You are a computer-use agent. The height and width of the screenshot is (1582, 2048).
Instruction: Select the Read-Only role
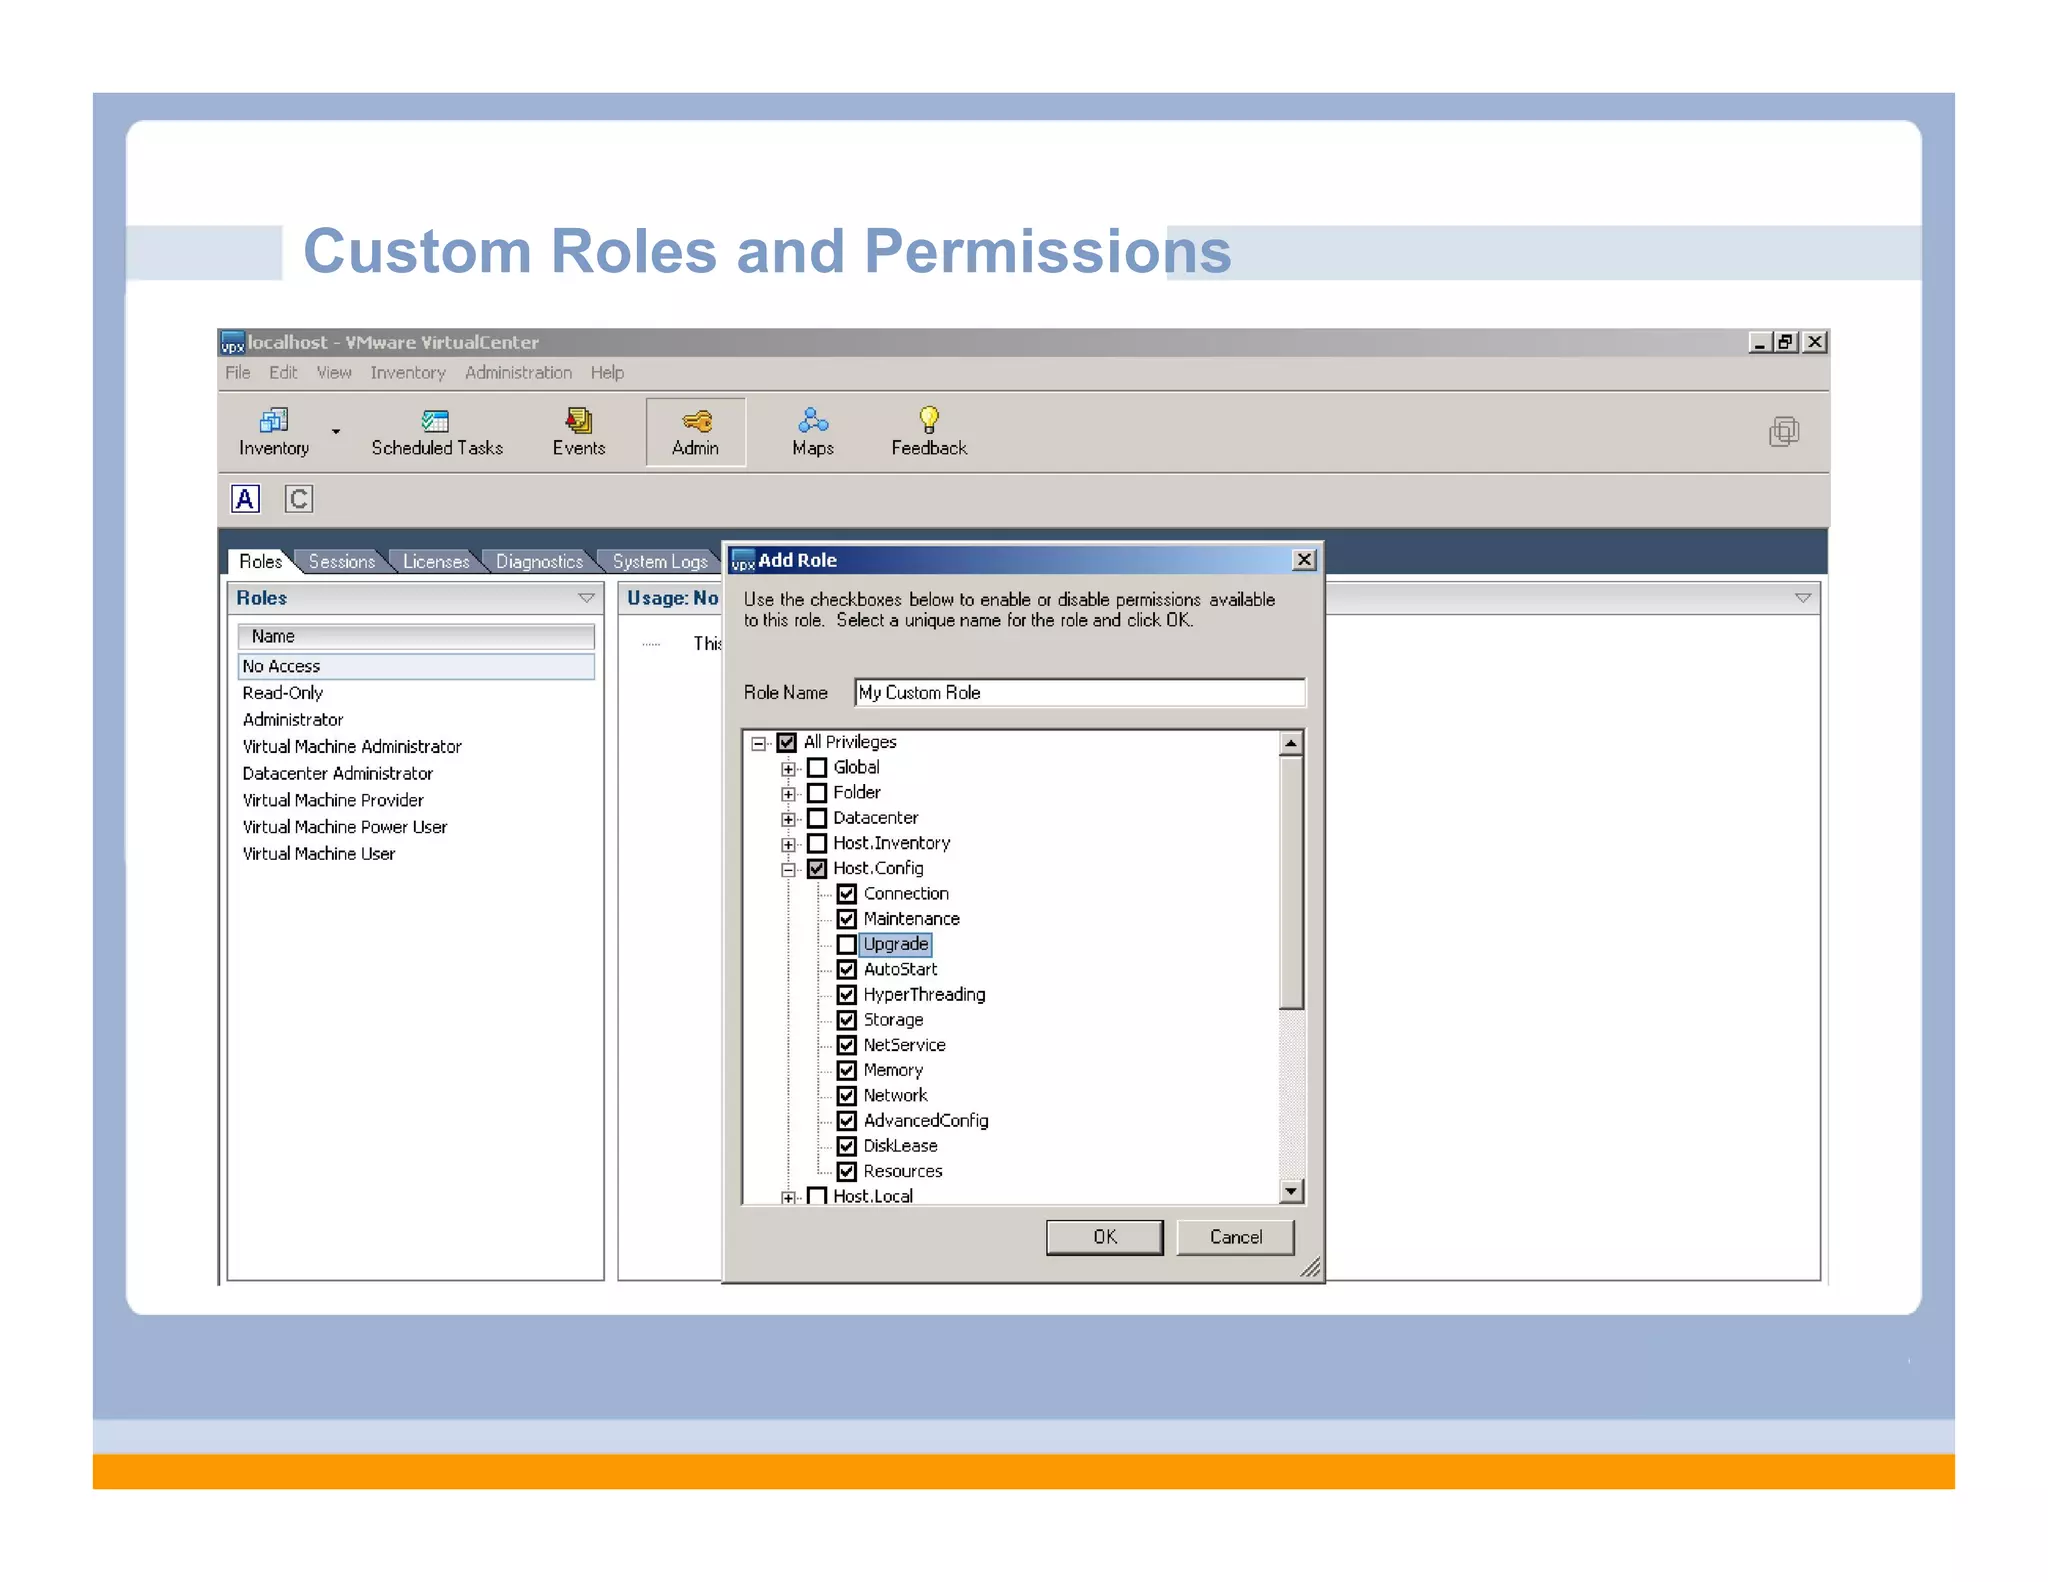[283, 693]
